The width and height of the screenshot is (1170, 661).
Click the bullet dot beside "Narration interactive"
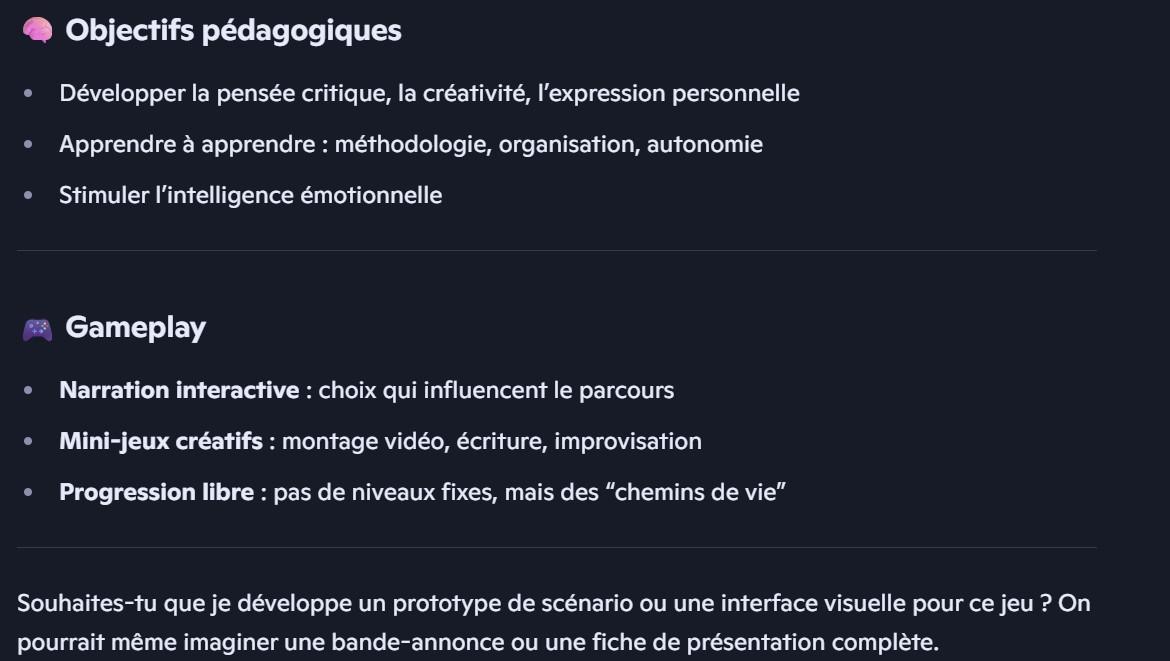(x=28, y=390)
